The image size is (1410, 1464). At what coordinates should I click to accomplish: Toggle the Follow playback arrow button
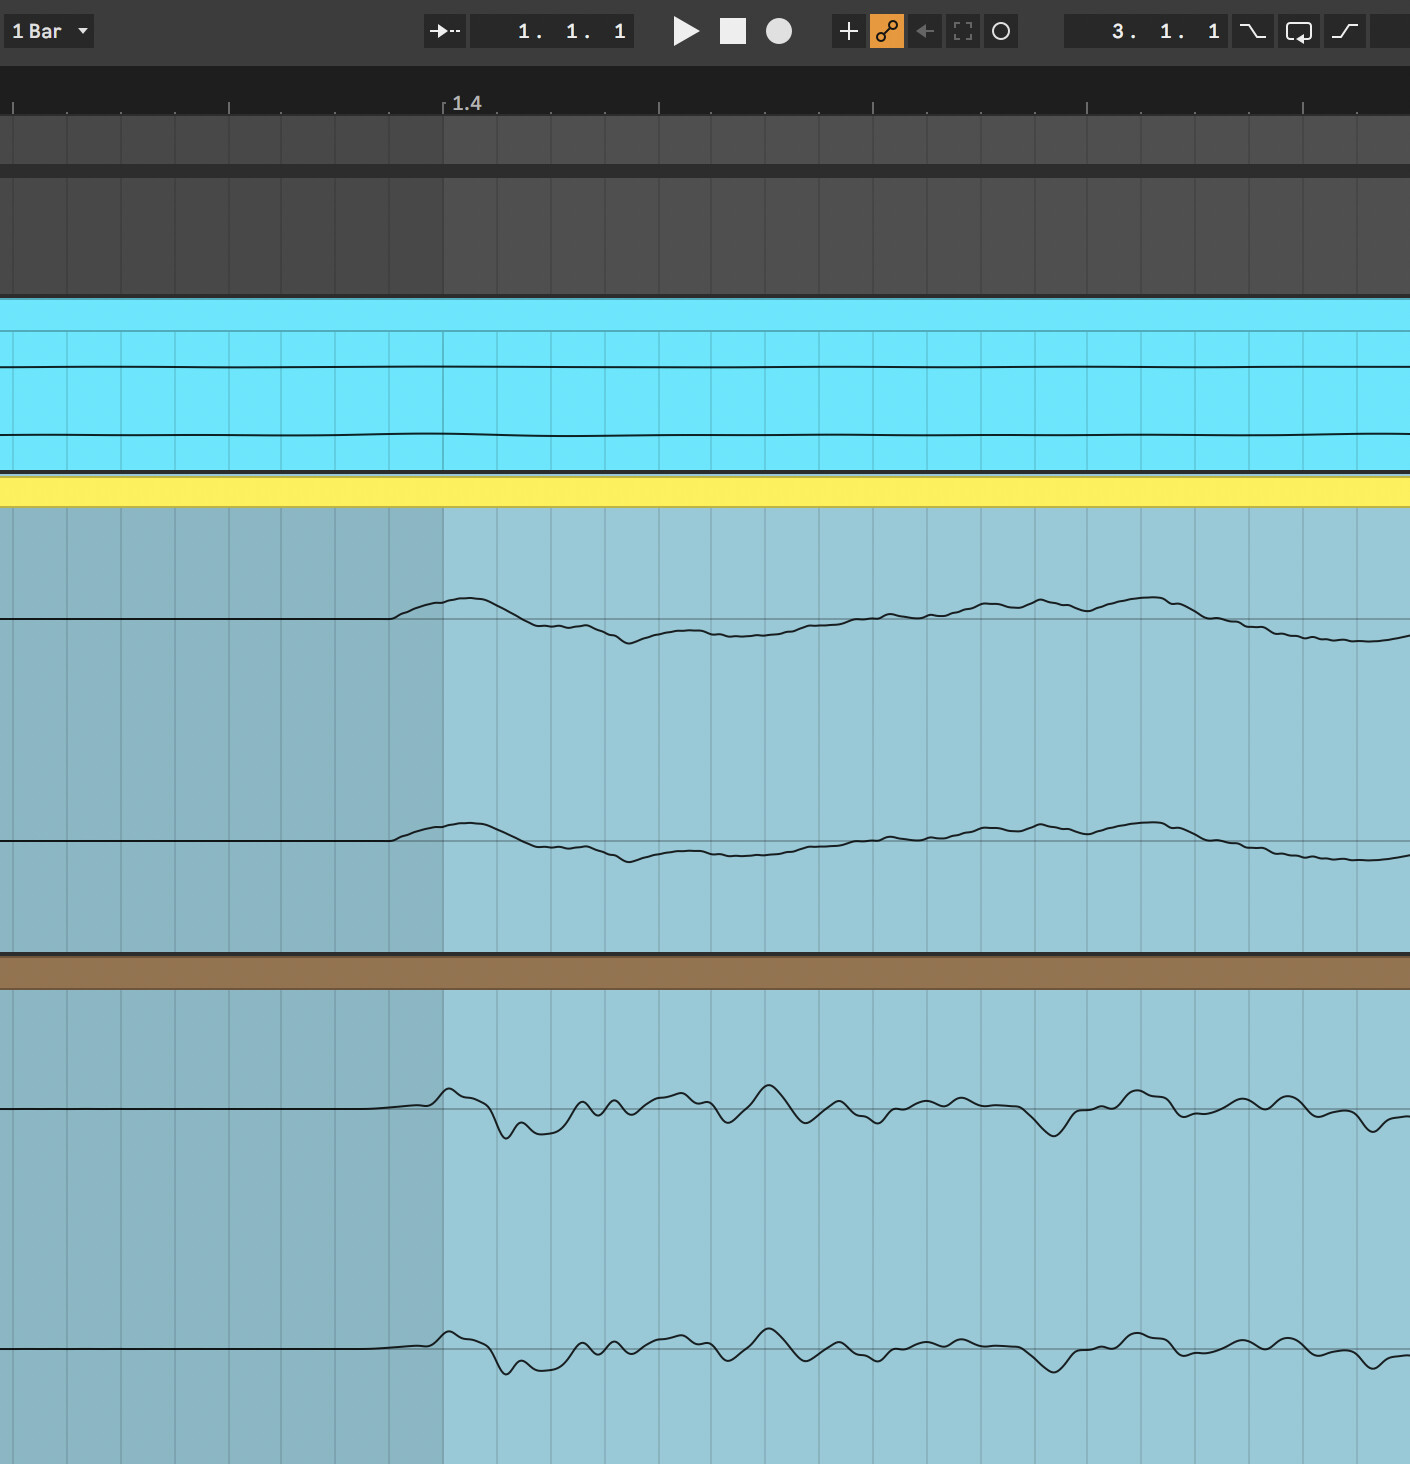pyautogui.click(x=444, y=31)
